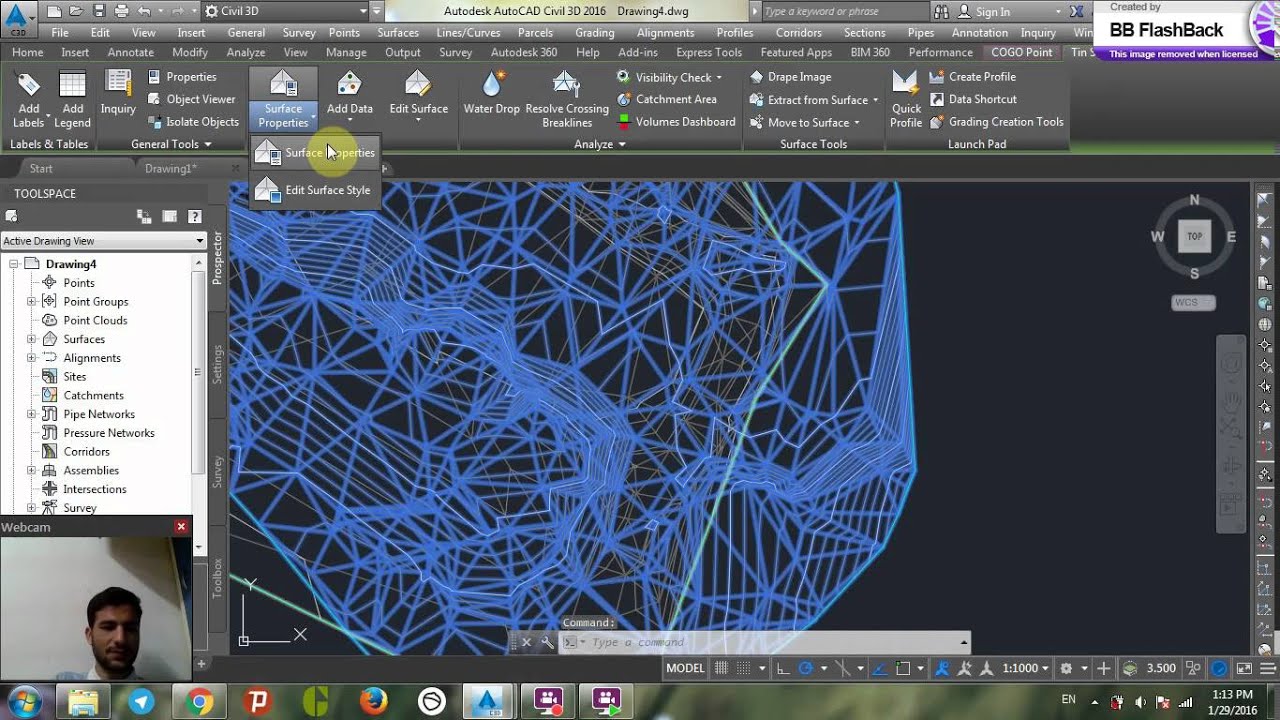Open Toolspace help question-mark icon
The height and width of the screenshot is (720, 1280).
(195, 216)
